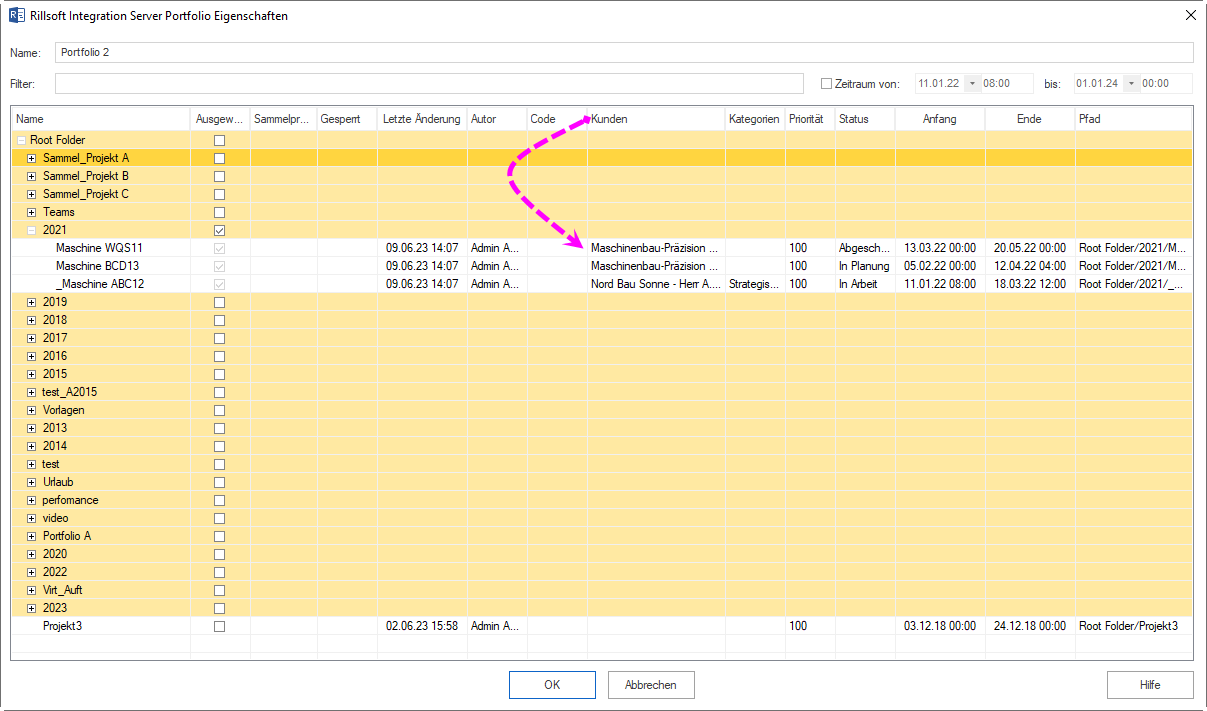Image resolution: width=1207 pixels, height=711 pixels.
Task: Click the Abbrechen button
Action: pos(651,685)
